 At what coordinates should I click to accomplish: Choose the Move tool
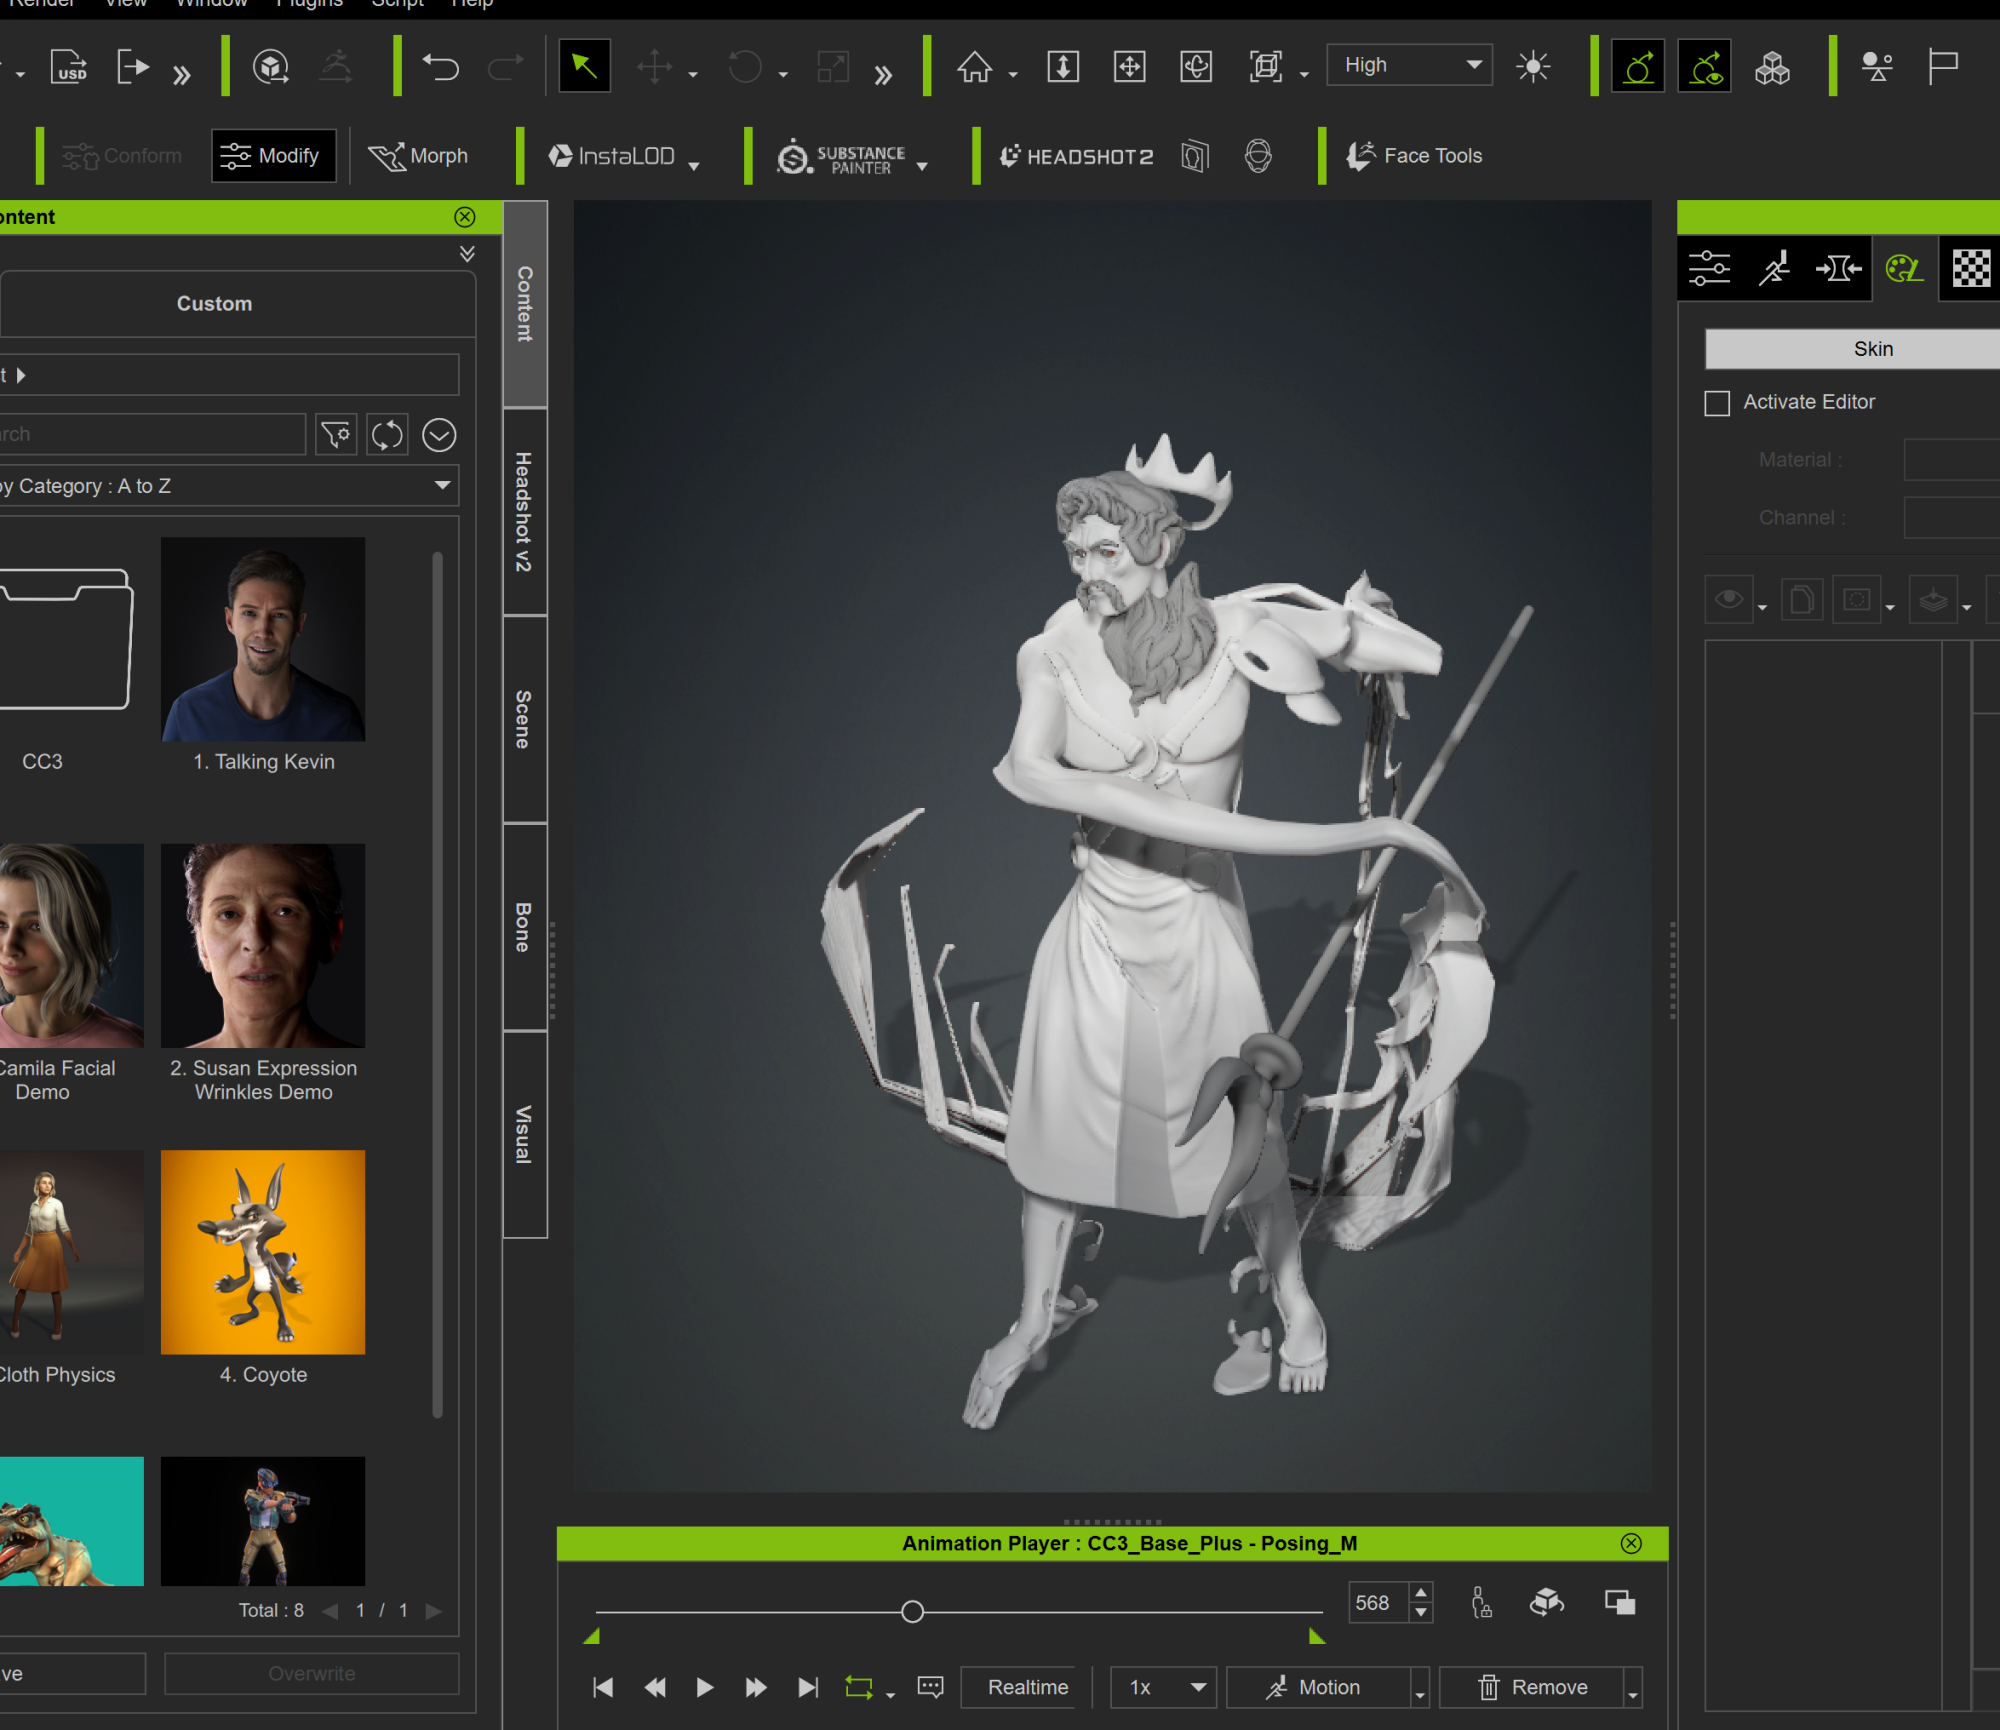click(x=654, y=67)
